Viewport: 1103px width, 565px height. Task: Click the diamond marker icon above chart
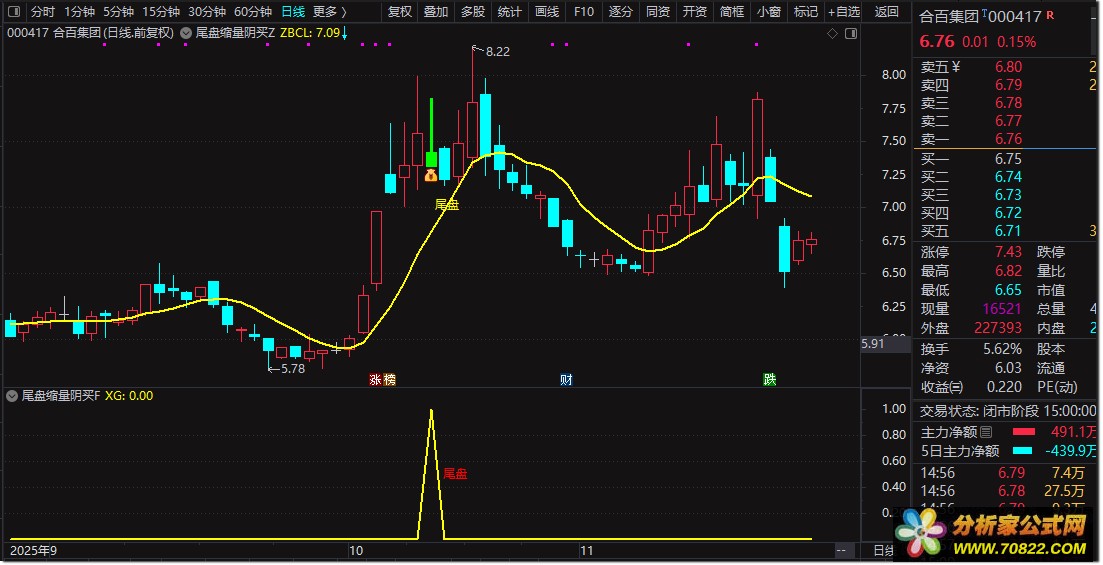[832, 33]
